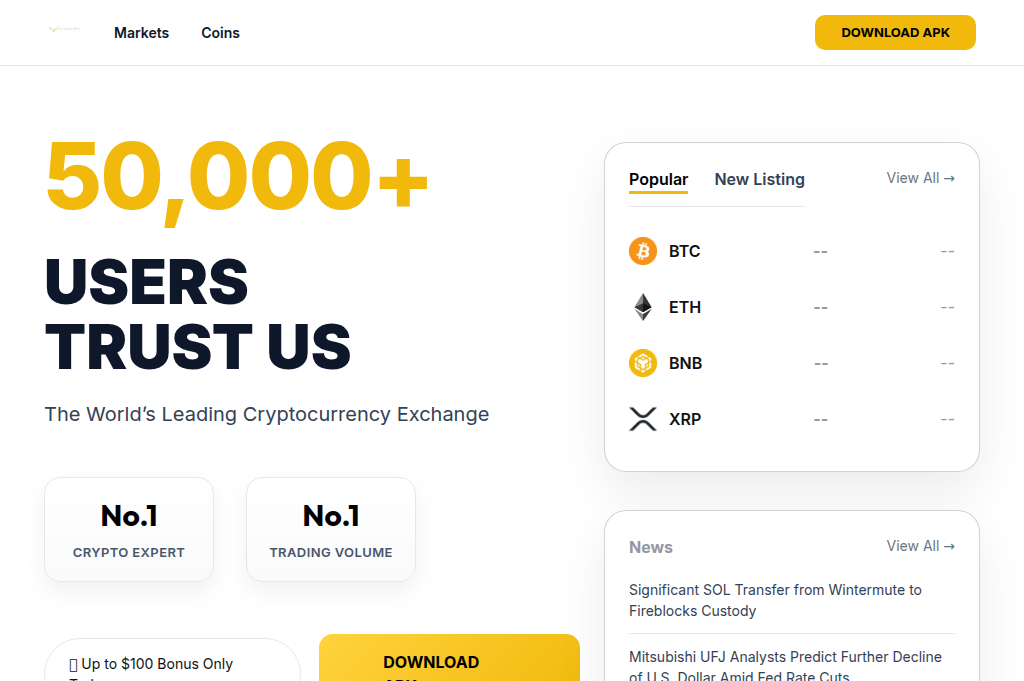Click the BNB coin icon
The image size is (1024, 681).
coord(643,363)
